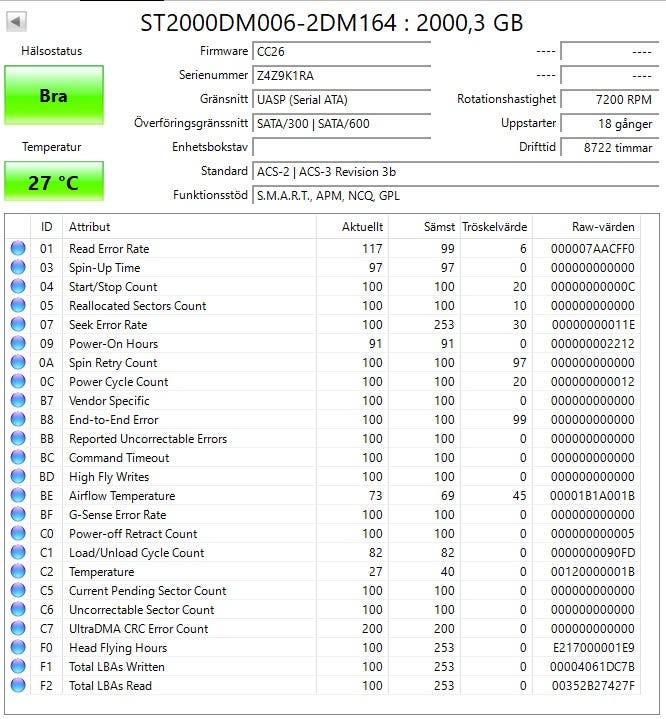Image resolution: width=666 pixels, height=719 pixels.
Task: Select the UltraDMA CRC Error Count attribute name
Action: [139, 629]
